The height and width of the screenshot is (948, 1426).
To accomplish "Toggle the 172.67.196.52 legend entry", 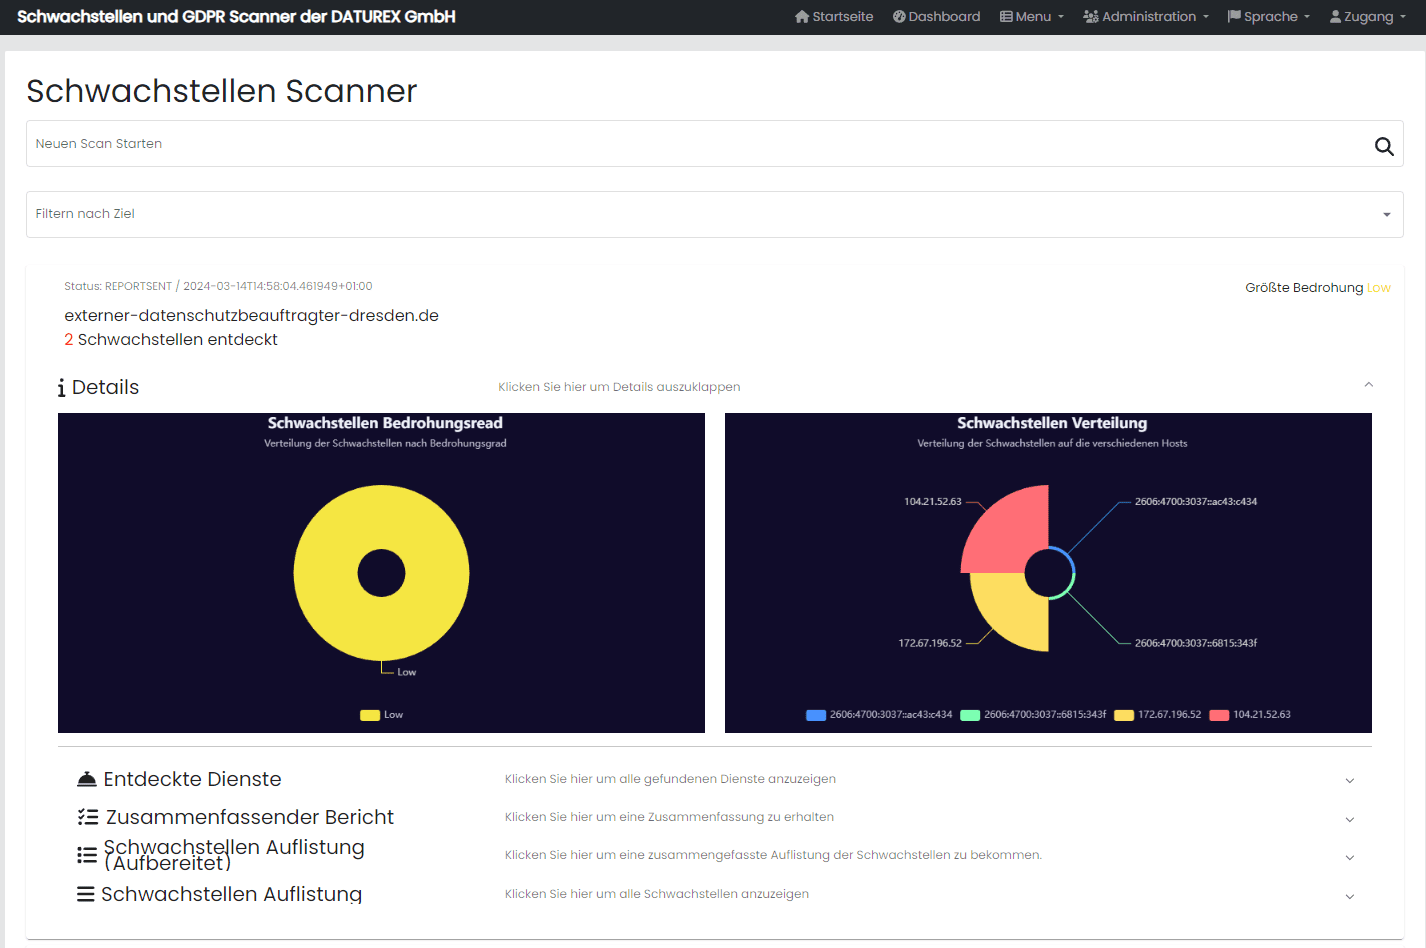I will (1158, 715).
